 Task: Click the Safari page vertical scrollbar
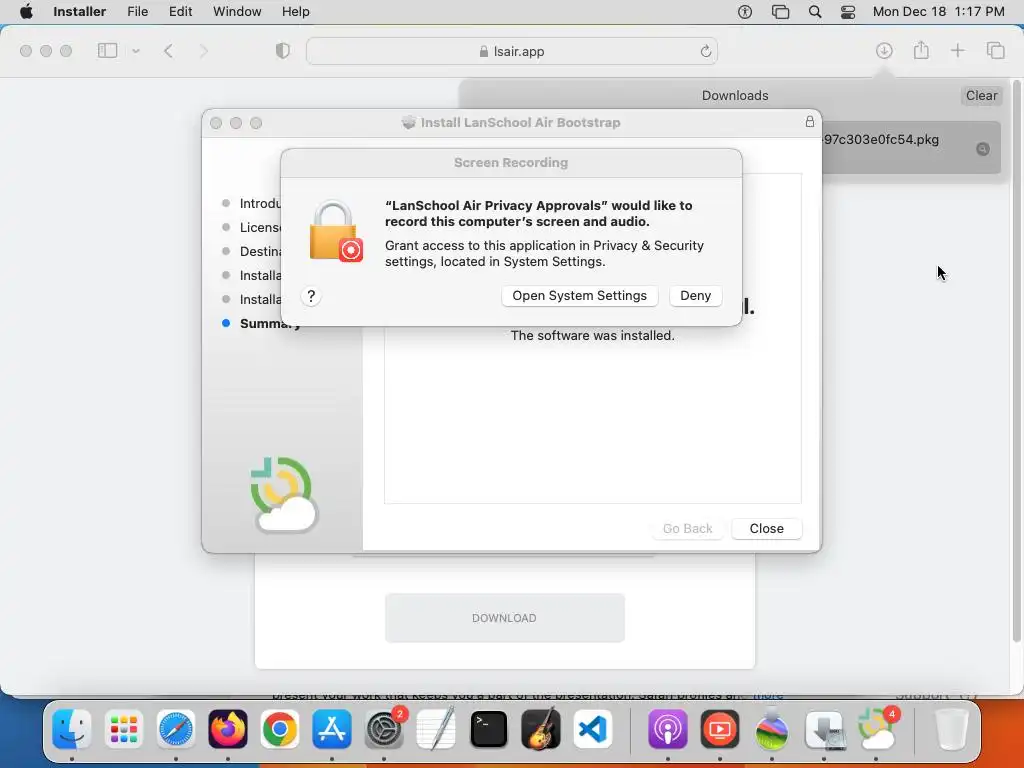1016,359
